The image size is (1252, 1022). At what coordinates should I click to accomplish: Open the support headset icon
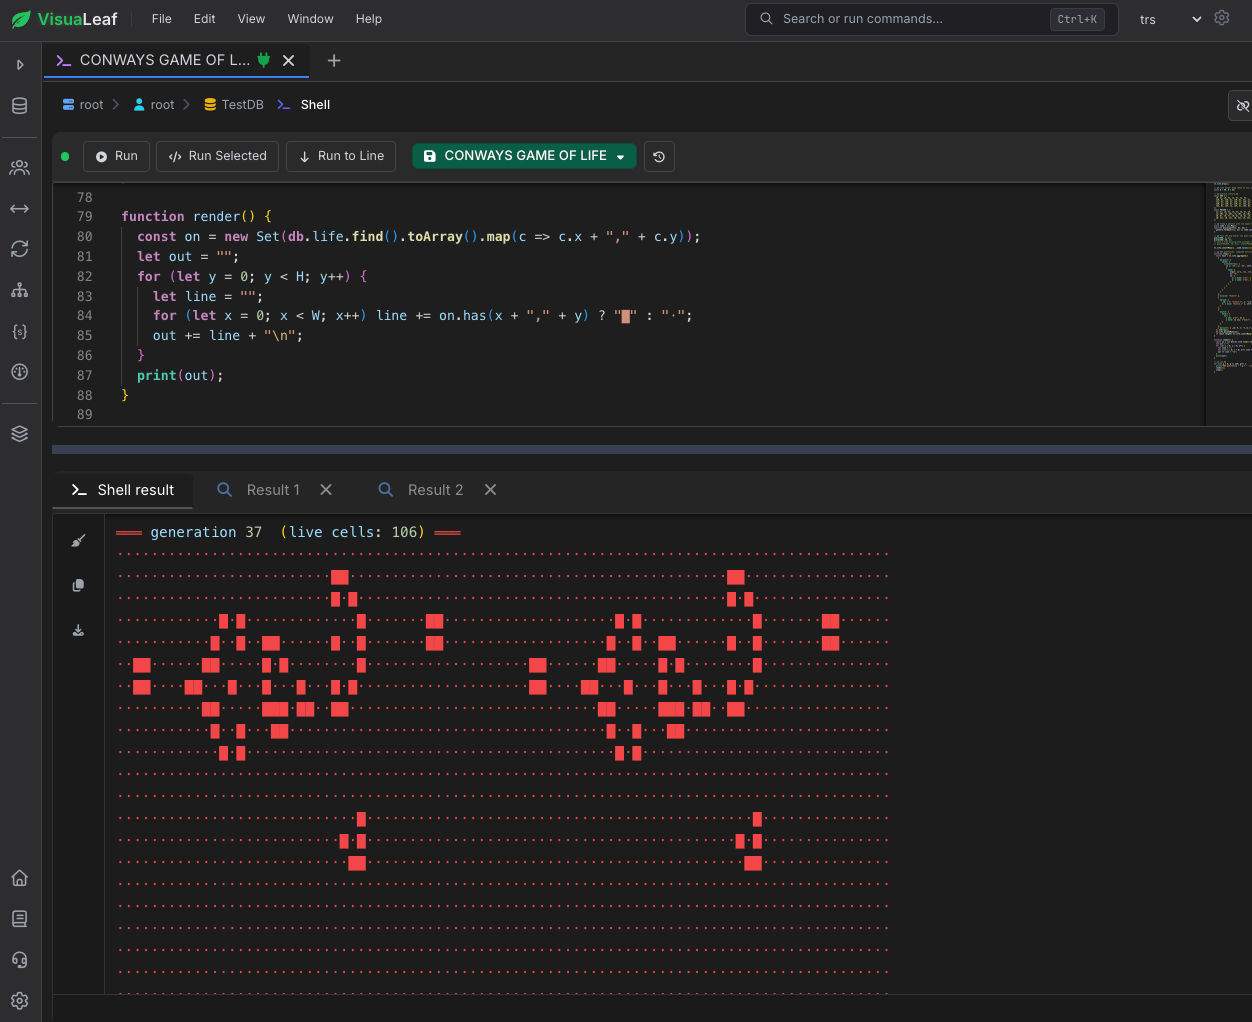20,960
